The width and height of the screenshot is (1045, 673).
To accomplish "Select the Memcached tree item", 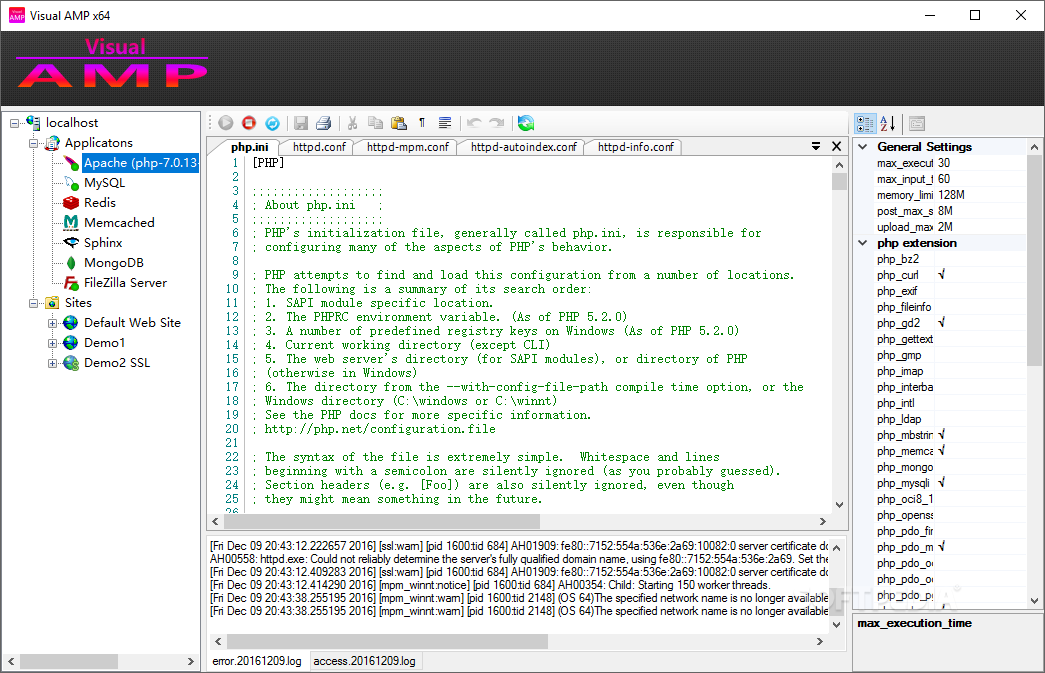I will coord(119,223).
